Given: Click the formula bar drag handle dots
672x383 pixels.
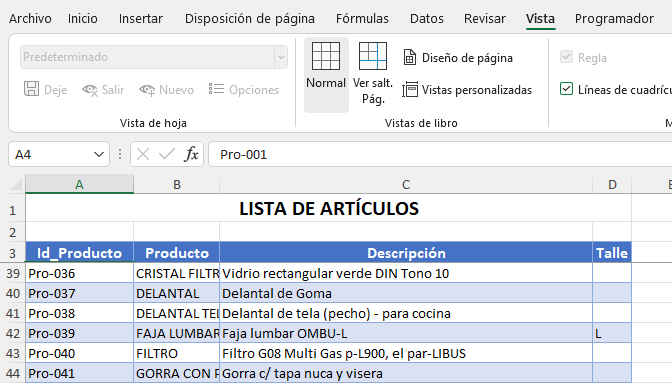Looking at the screenshot, I should click(120, 154).
